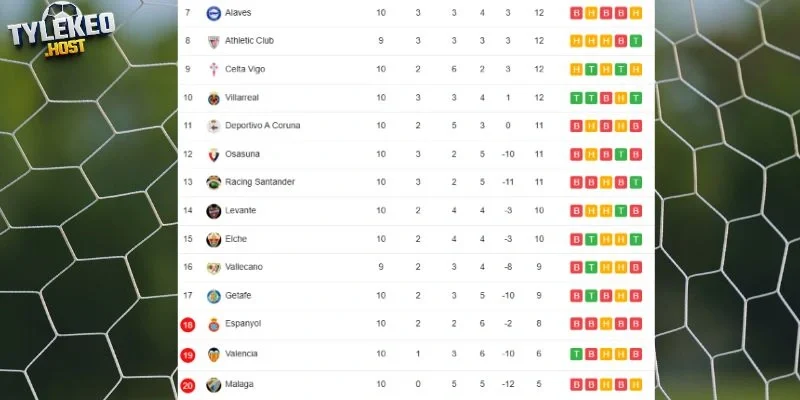The width and height of the screenshot is (800, 400).
Task: Click the Alaves club crest icon
Action: (213, 13)
